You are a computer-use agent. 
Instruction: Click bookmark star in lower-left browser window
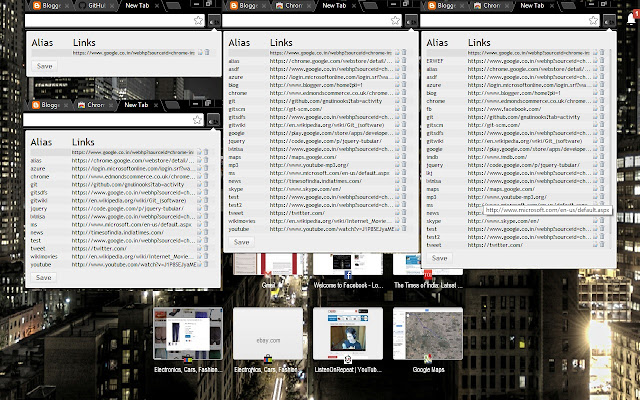click(x=197, y=120)
